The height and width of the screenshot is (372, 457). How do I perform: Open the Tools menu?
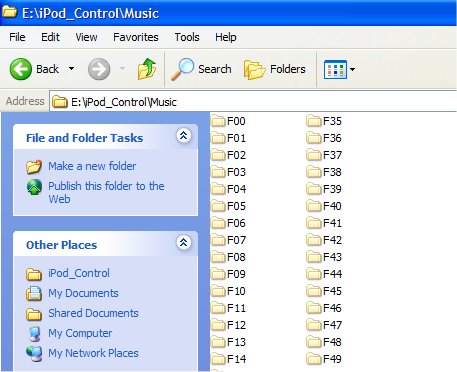coord(187,37)
